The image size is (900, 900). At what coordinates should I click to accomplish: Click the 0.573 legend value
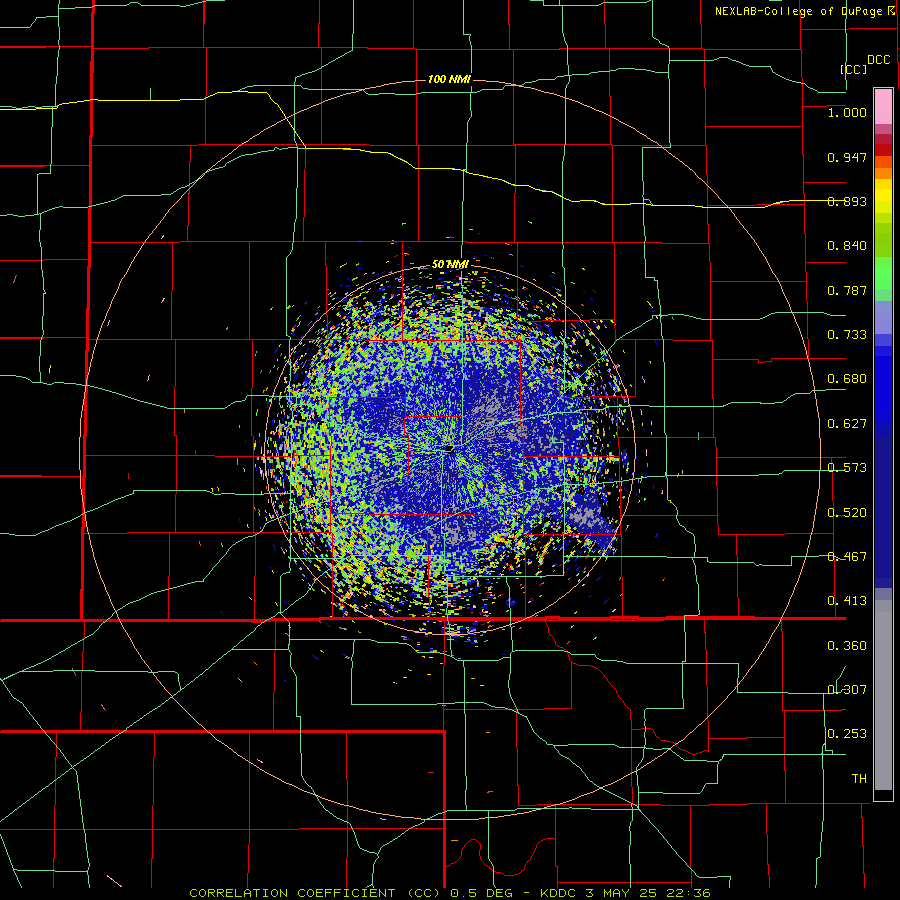847,468
